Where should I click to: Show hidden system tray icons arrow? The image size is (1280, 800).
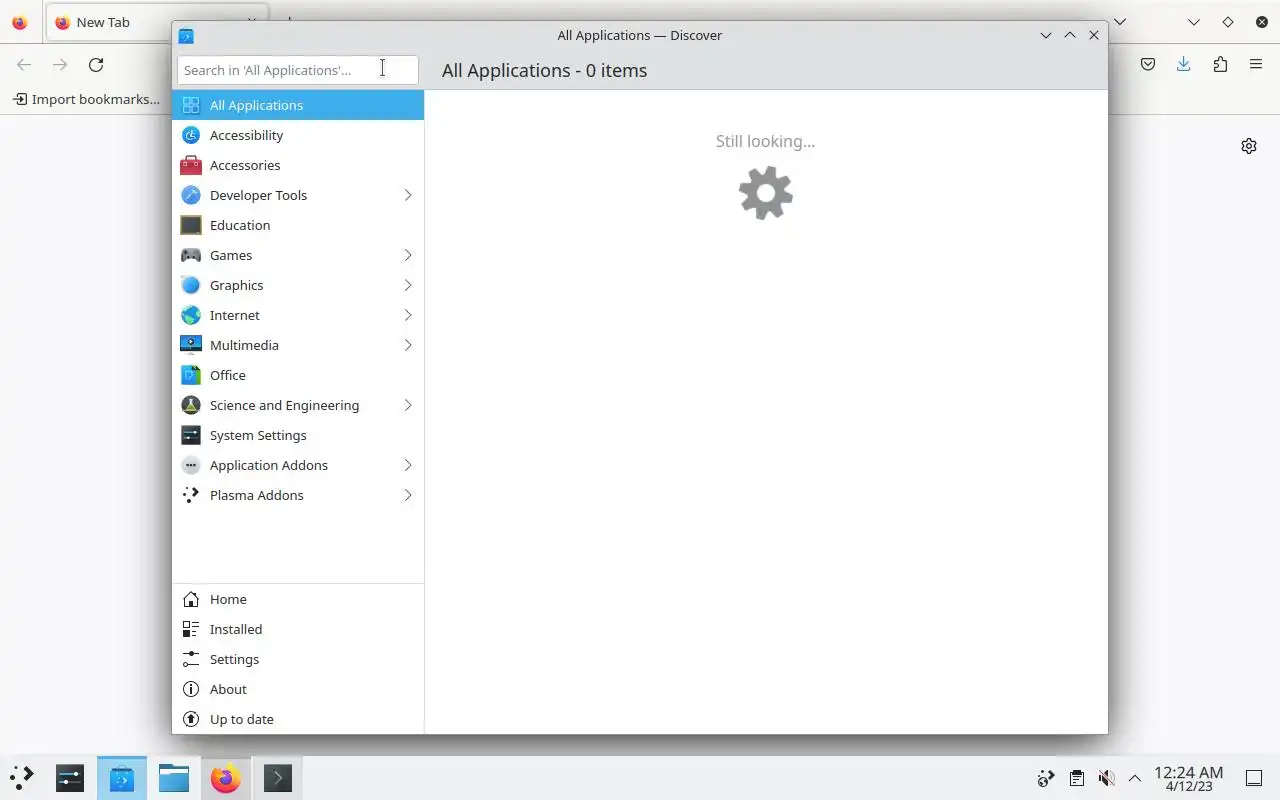(1135, 778)
